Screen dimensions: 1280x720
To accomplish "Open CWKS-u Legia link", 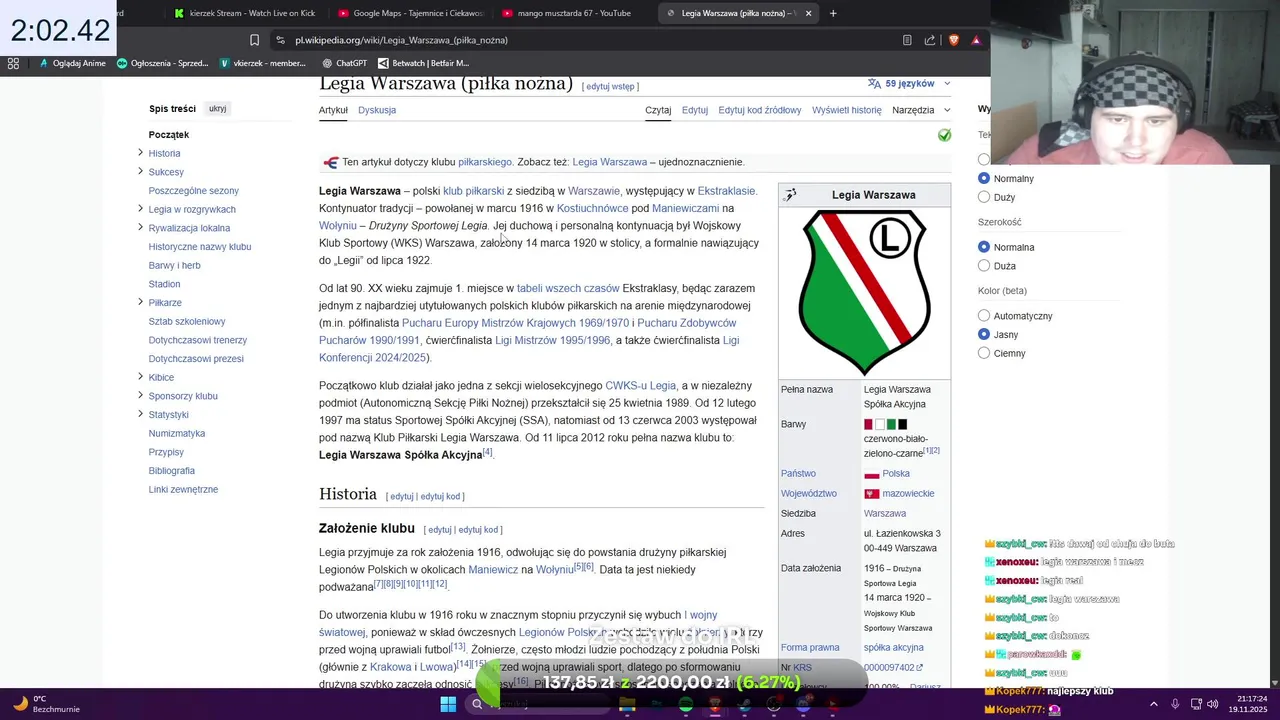I will pyautogui.click(x=640, y=385).
